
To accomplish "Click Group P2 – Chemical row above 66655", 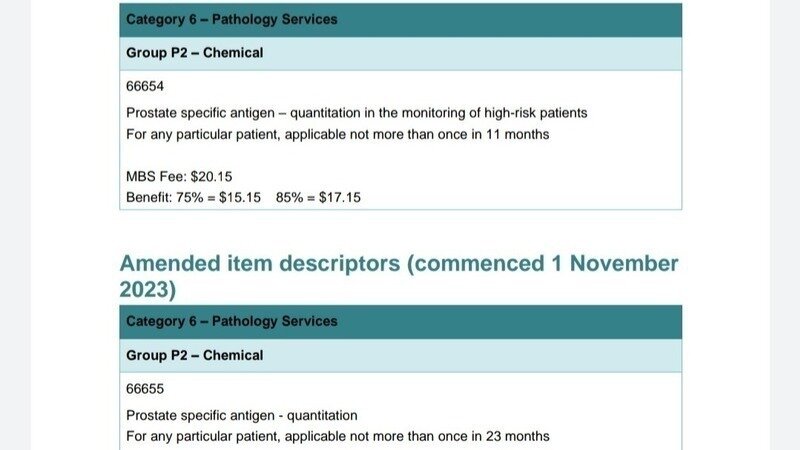I will (195, 356).
